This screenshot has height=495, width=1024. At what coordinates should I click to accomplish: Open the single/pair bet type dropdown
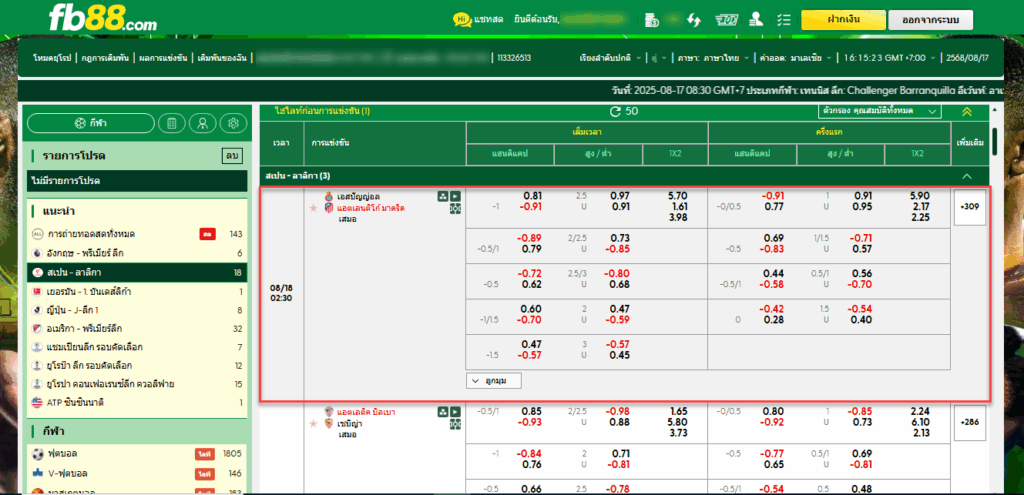tap(659, 58)
